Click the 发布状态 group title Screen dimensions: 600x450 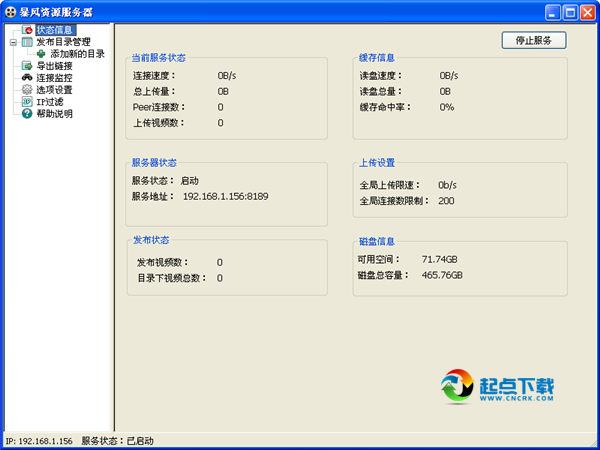pyautogui.click(x=151, y=240)
